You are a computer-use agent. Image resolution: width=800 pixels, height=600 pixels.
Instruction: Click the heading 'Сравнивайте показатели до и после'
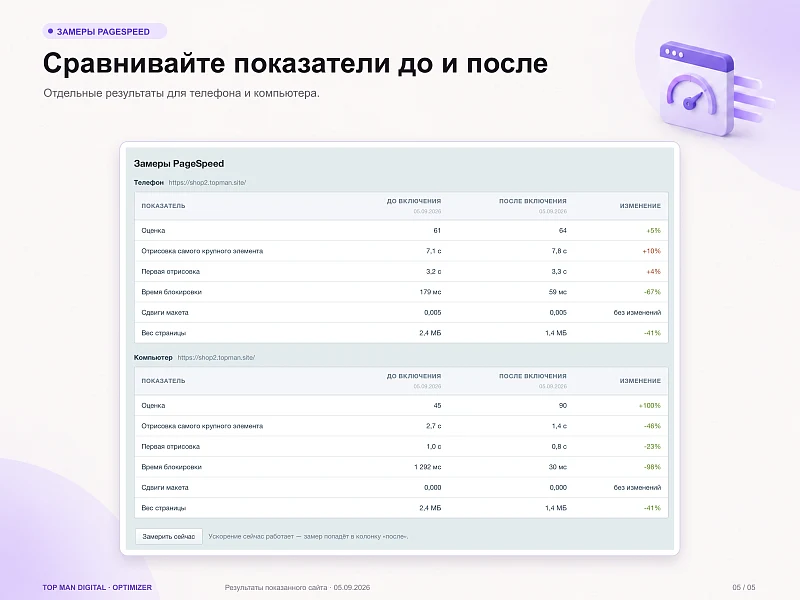tap(295, 63)
